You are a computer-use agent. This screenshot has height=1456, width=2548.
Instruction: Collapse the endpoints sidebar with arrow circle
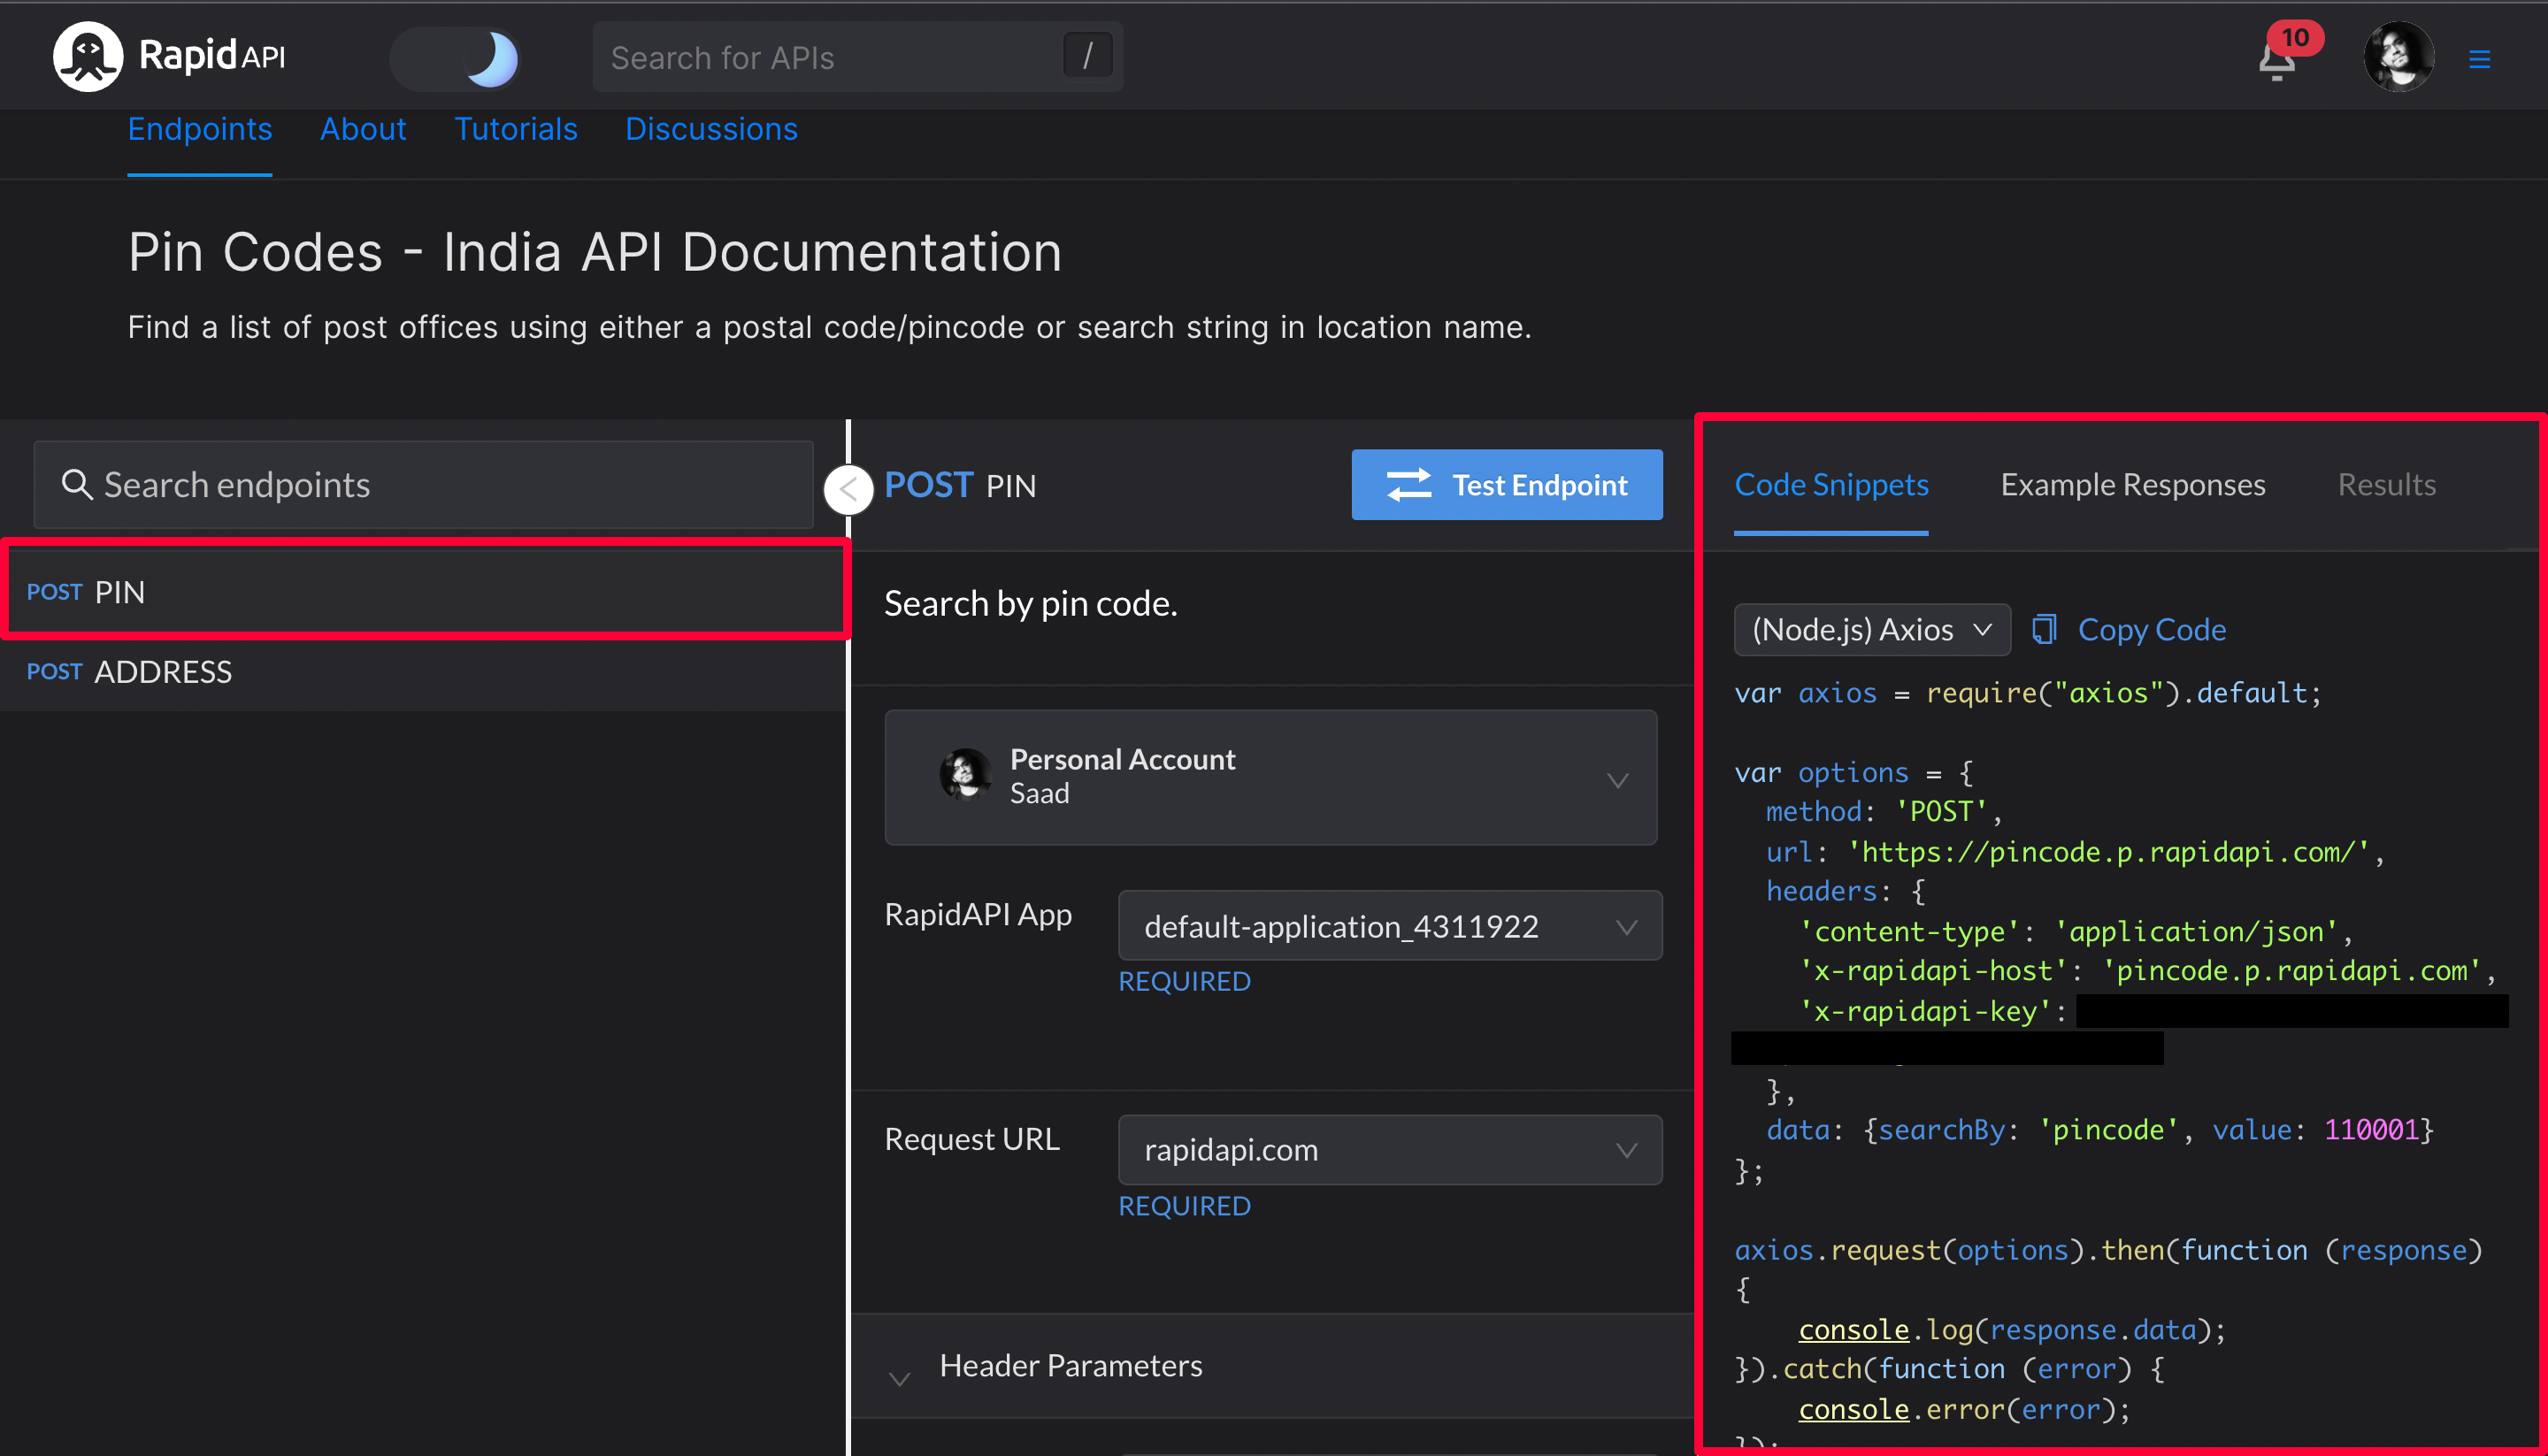click(x=848, y=489)
